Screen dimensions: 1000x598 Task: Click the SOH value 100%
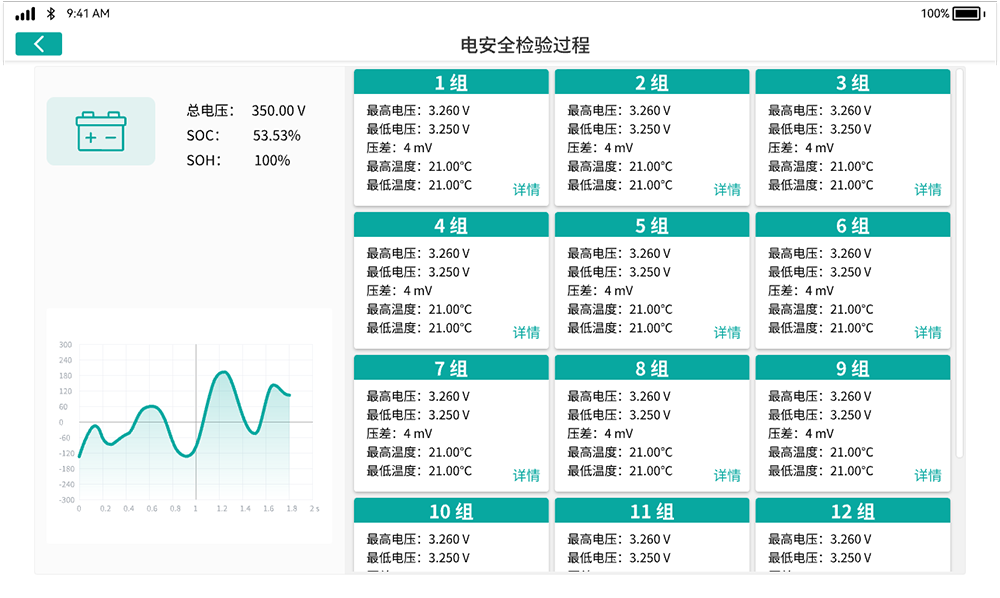(x=272, y=161)
